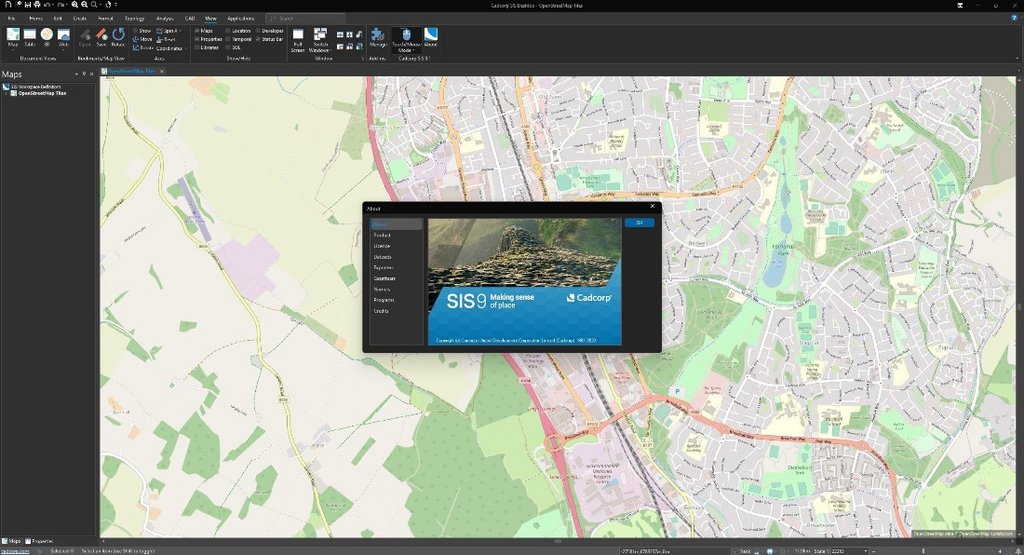Switch to the Applications ribbon tab
1024x555 pixels.
[x=240, y=18]
